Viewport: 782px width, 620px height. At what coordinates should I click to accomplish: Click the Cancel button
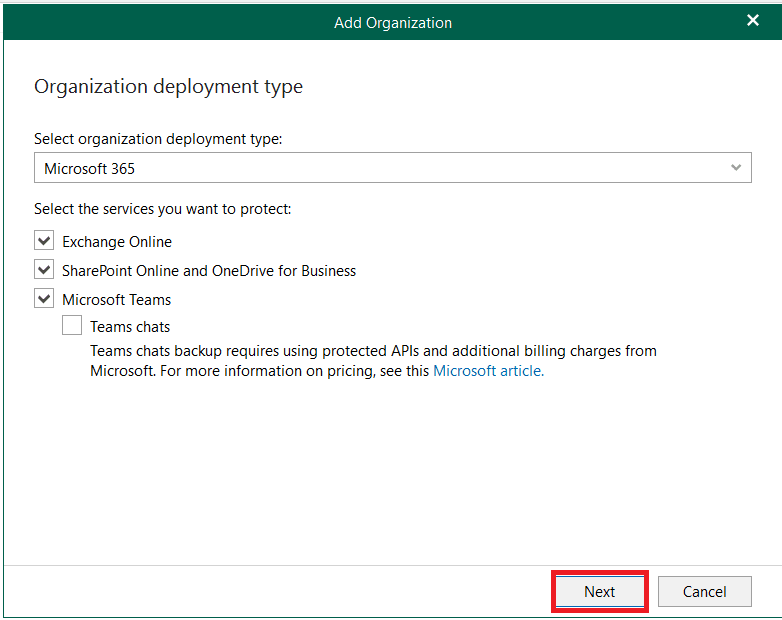pyautogui.click(x=704, y=592)
